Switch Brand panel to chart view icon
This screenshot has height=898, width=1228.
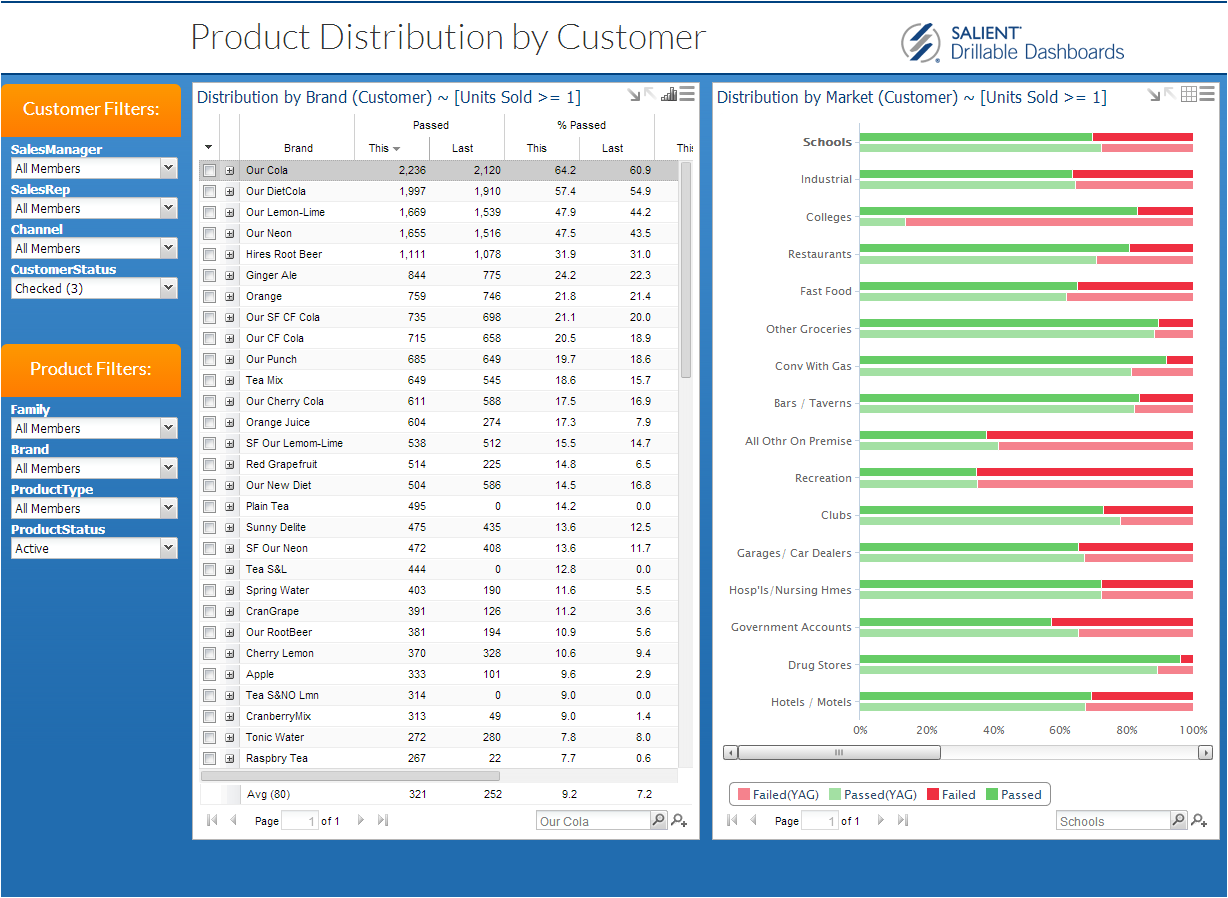click(669, 94)
